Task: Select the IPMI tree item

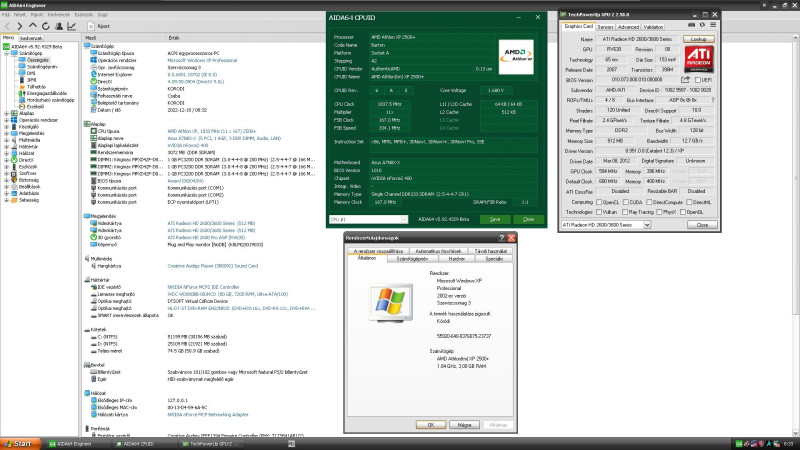Action: pyautogui.click(x=31, y=80)
